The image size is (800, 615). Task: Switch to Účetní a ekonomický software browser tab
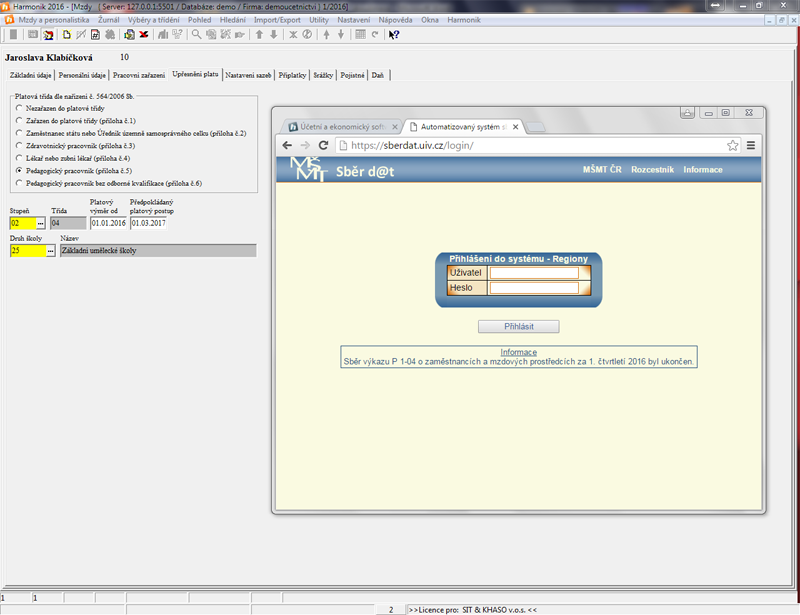(x=342, y=127)
